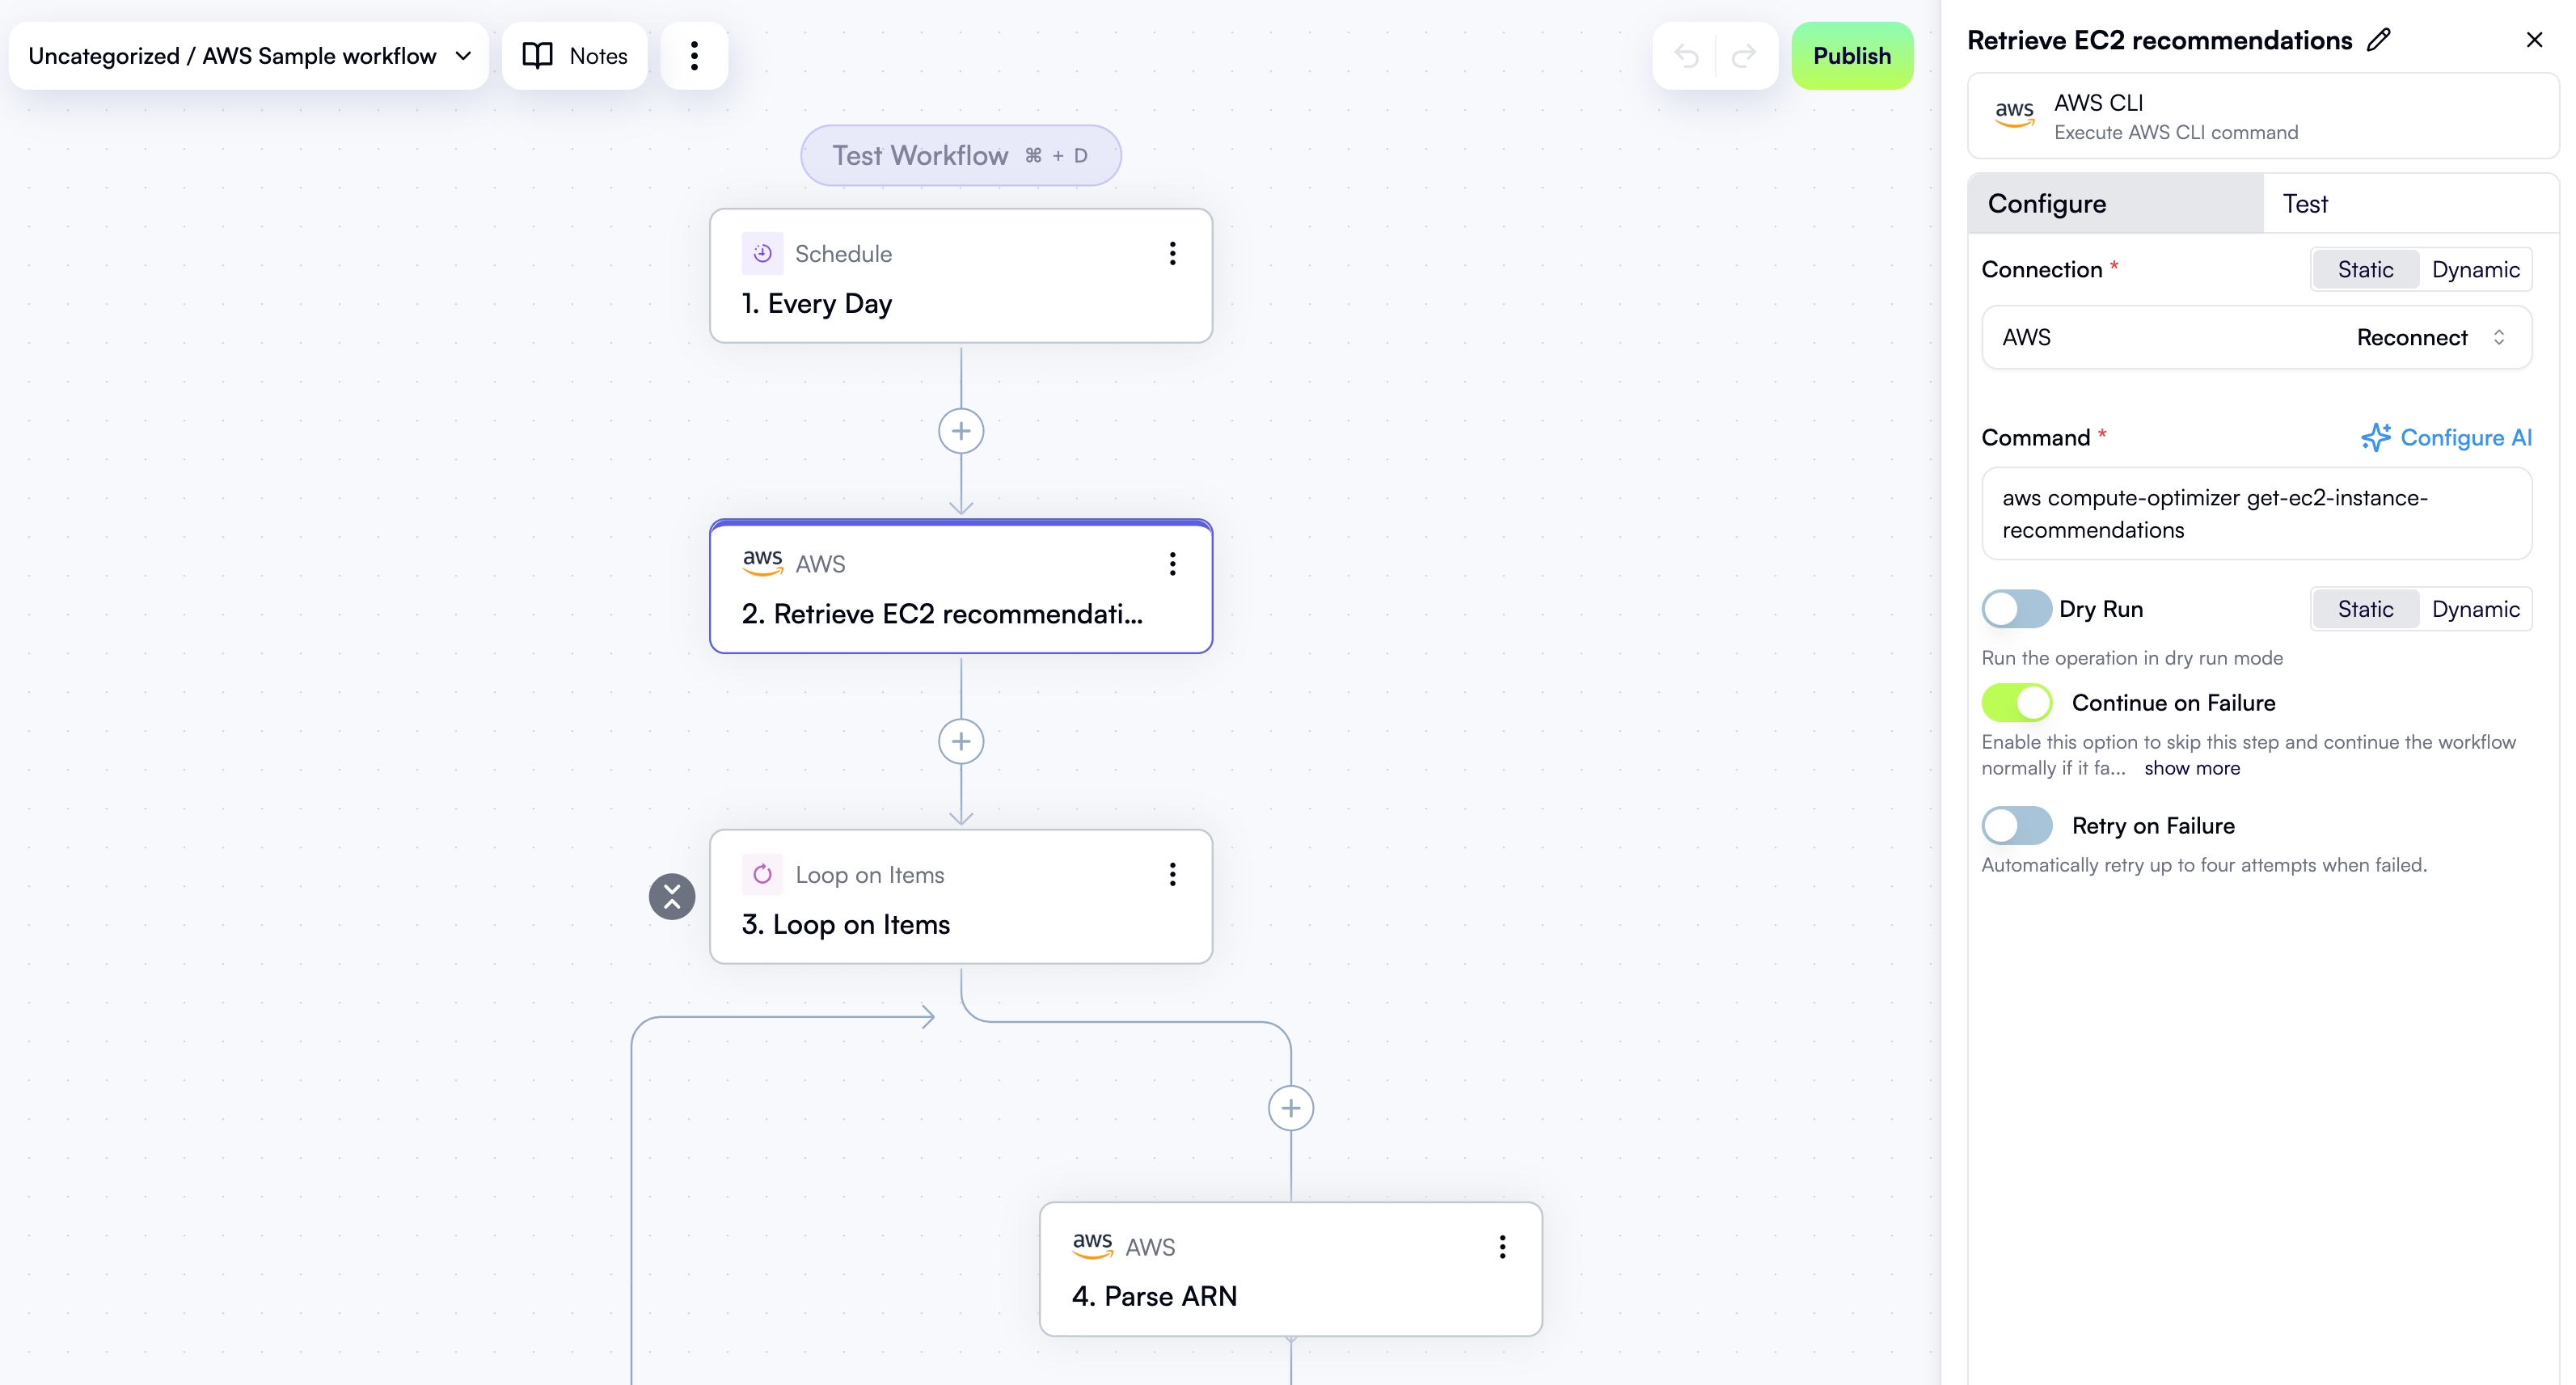Disable the Continue on Failure toggle
This screenshot has width=2576, height=1385.
(x=2016, y=702)
